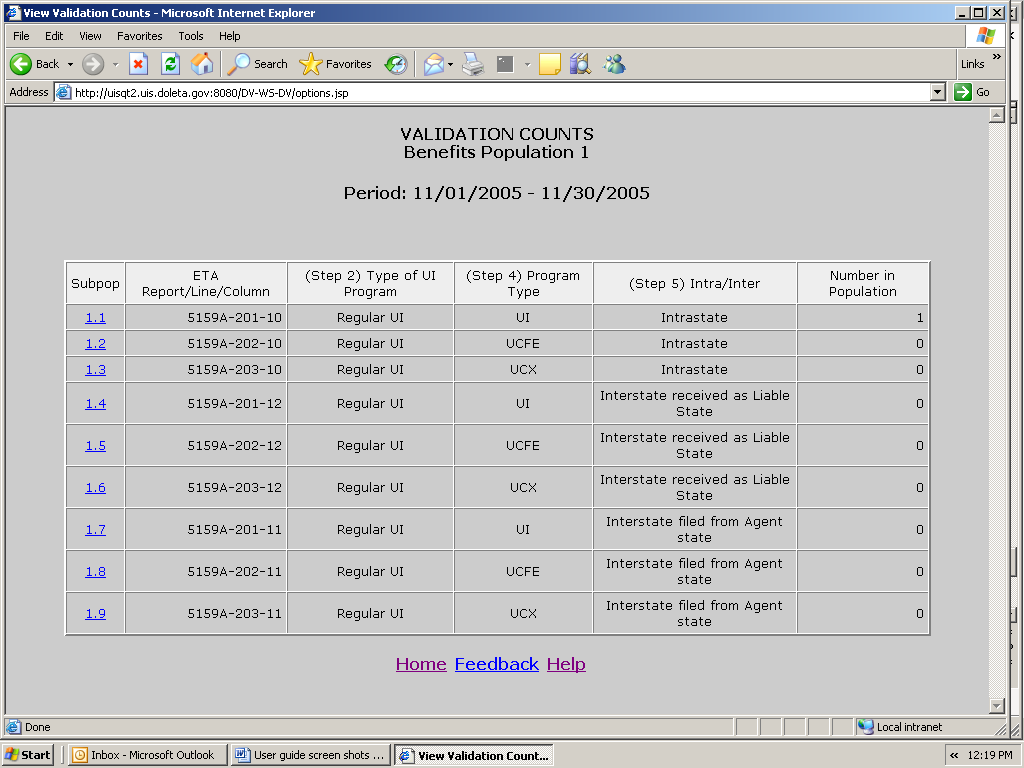
Task: Open the Mail dropdown arrow
Action: (x=450, y=64)
